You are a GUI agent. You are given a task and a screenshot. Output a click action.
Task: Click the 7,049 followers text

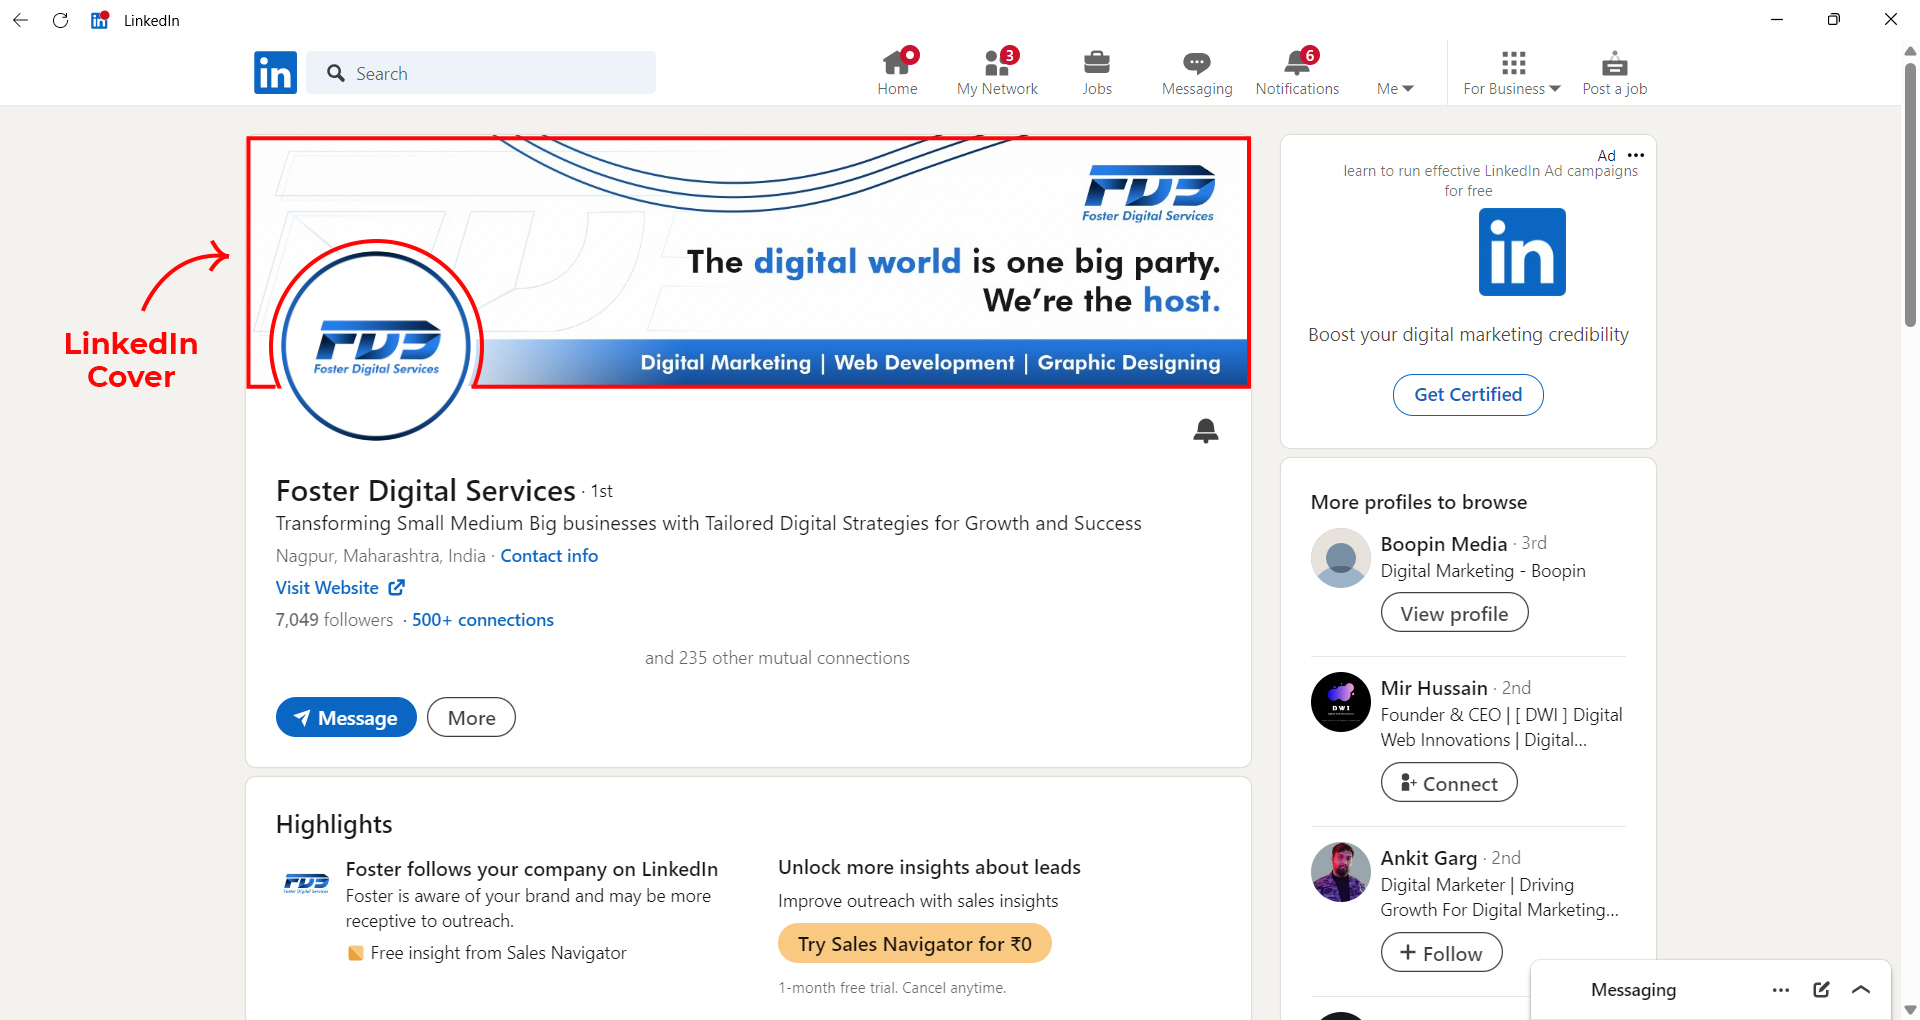(x=334, y=620)
